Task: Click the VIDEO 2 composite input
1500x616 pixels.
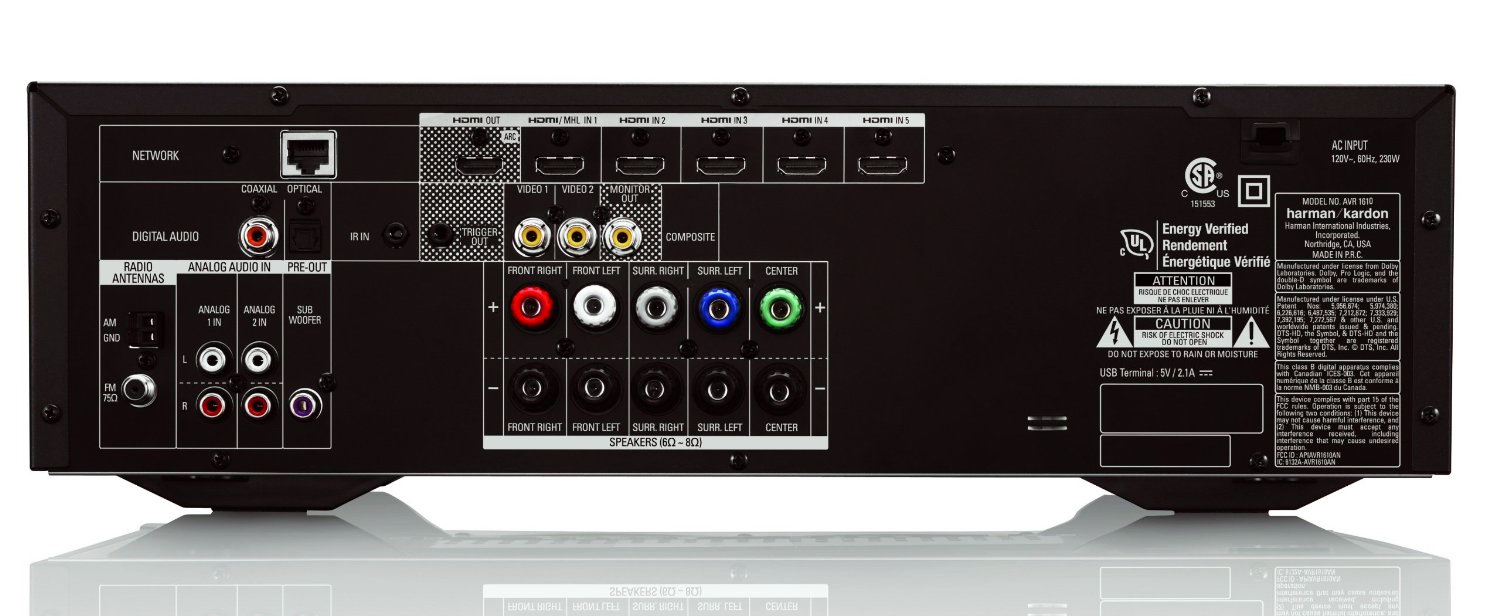Action: click(577, 234)
